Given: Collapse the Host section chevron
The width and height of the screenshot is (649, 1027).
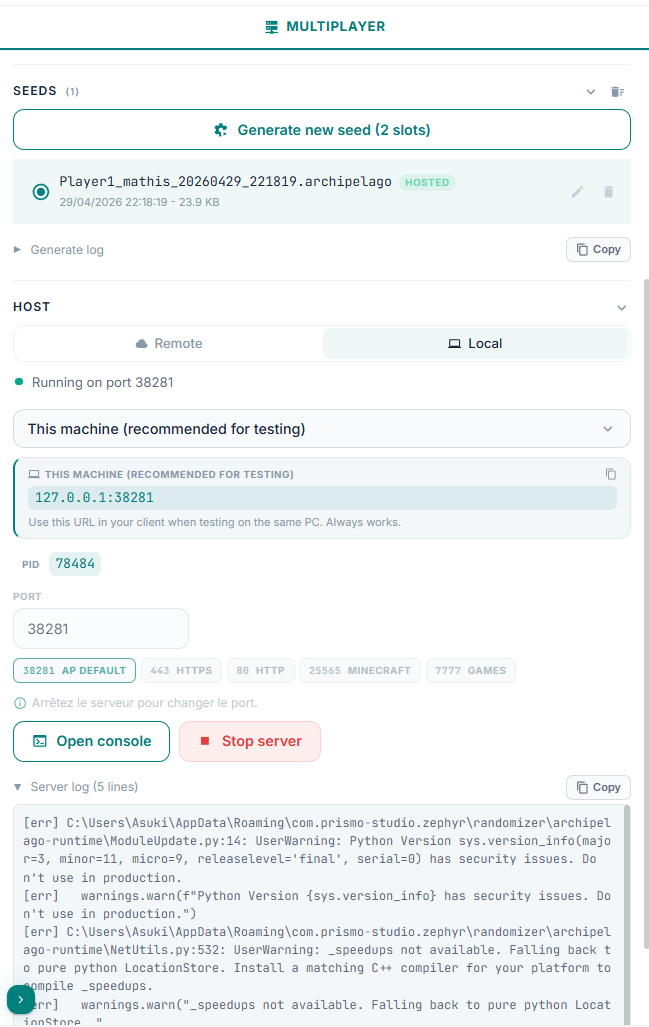Looking at the screenshot, I should [621, 307].
